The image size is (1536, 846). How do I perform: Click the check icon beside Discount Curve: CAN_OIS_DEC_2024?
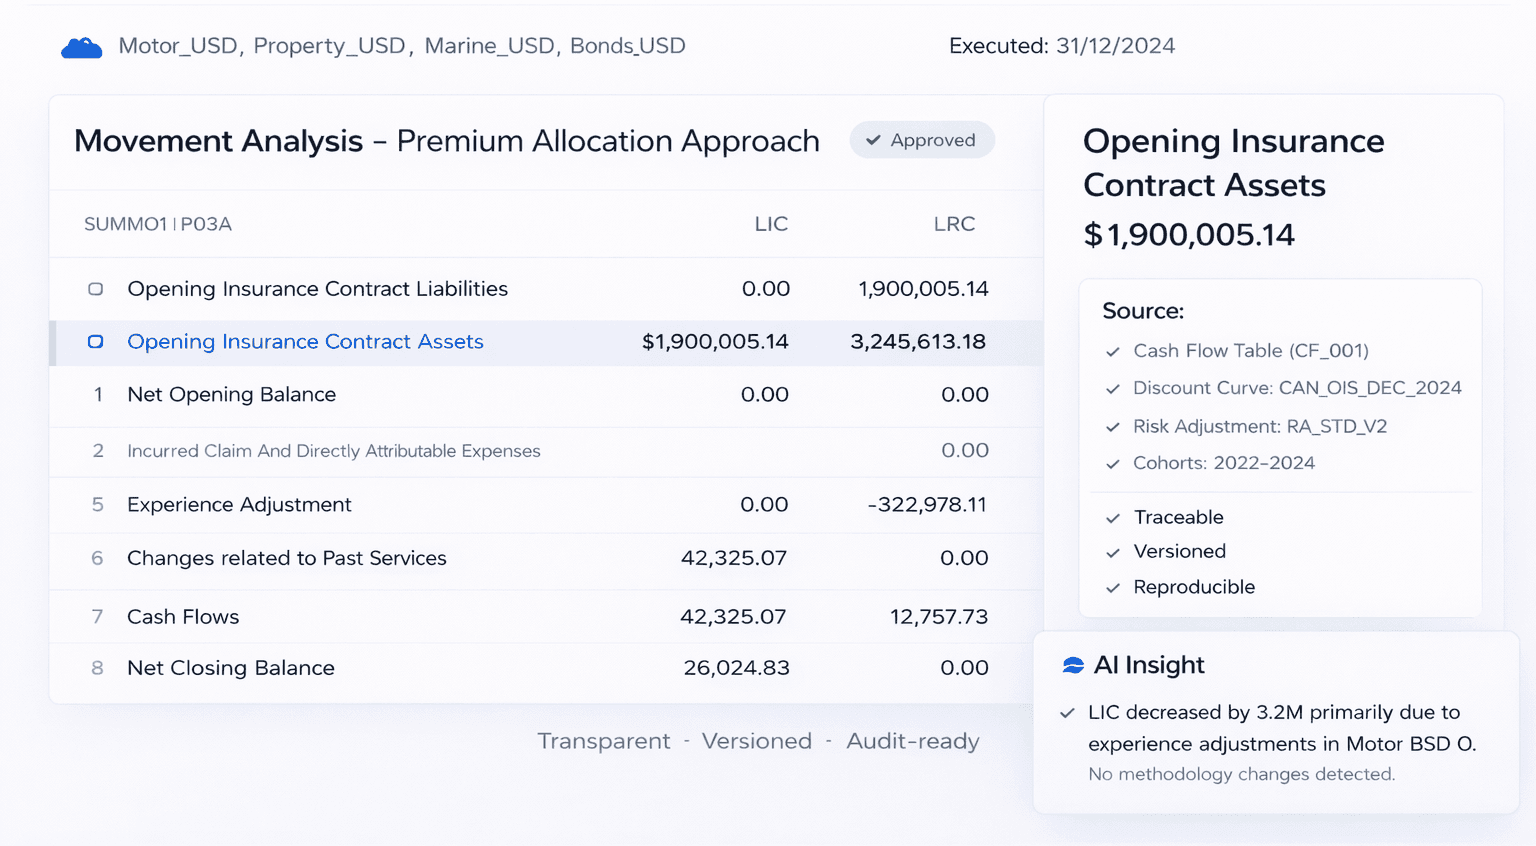pyautogui.click(x=1113, y=389)
